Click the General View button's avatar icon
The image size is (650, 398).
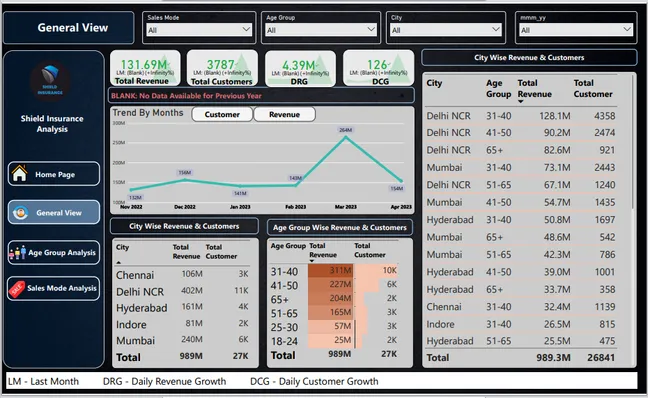[20, 213]
